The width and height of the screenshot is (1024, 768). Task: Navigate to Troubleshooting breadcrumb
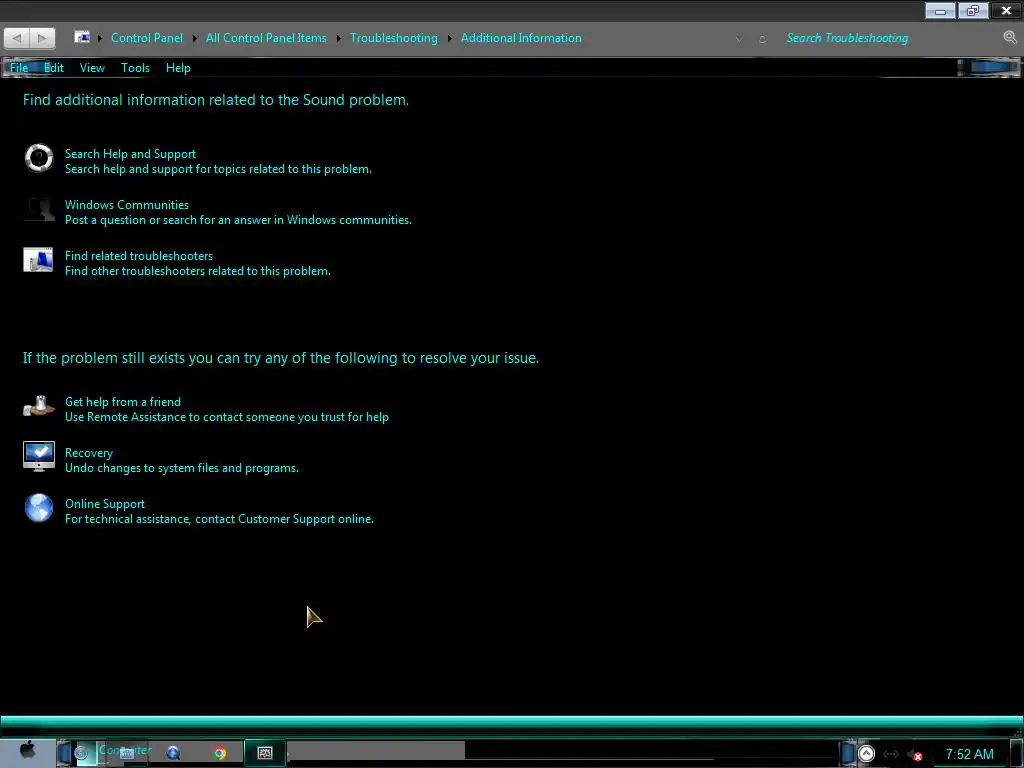(x=394, y=38)
